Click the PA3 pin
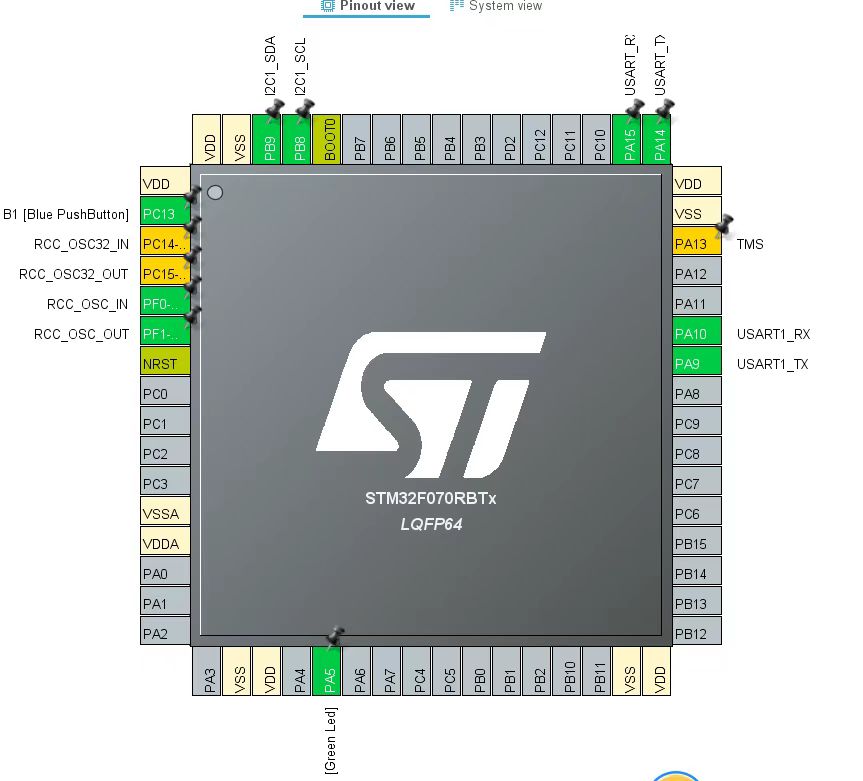 (x=206, y=671)
